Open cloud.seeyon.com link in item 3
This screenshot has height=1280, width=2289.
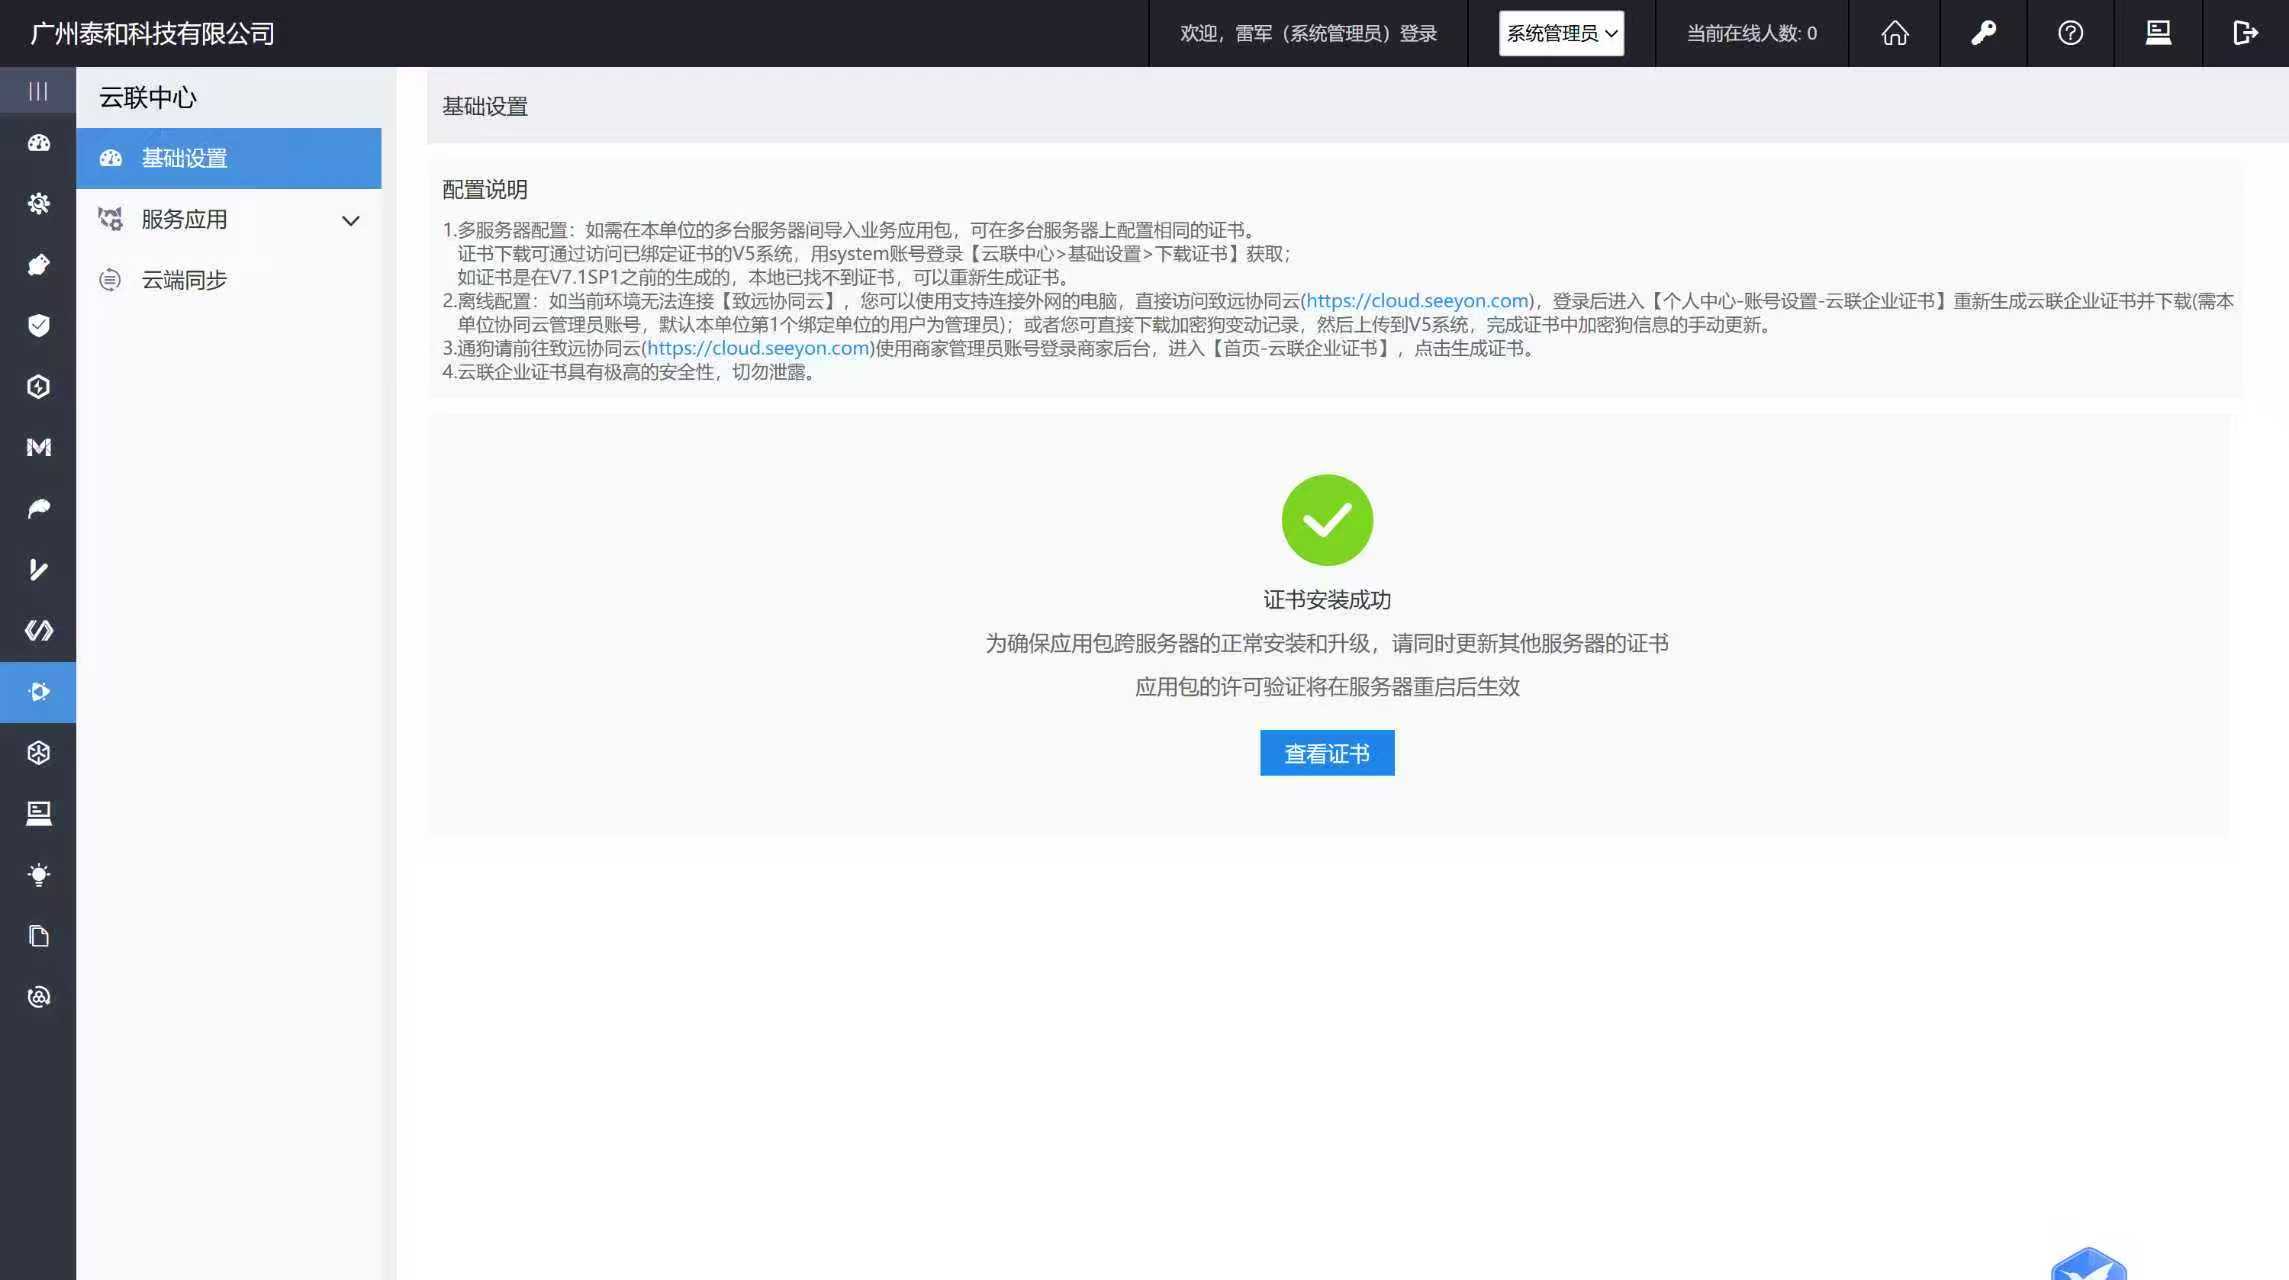click(x=758, y=348)
